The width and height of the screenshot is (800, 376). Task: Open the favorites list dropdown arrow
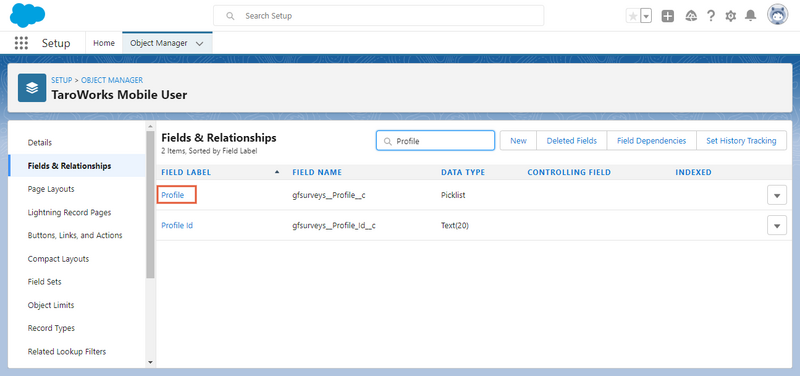(x=646, y=16)
